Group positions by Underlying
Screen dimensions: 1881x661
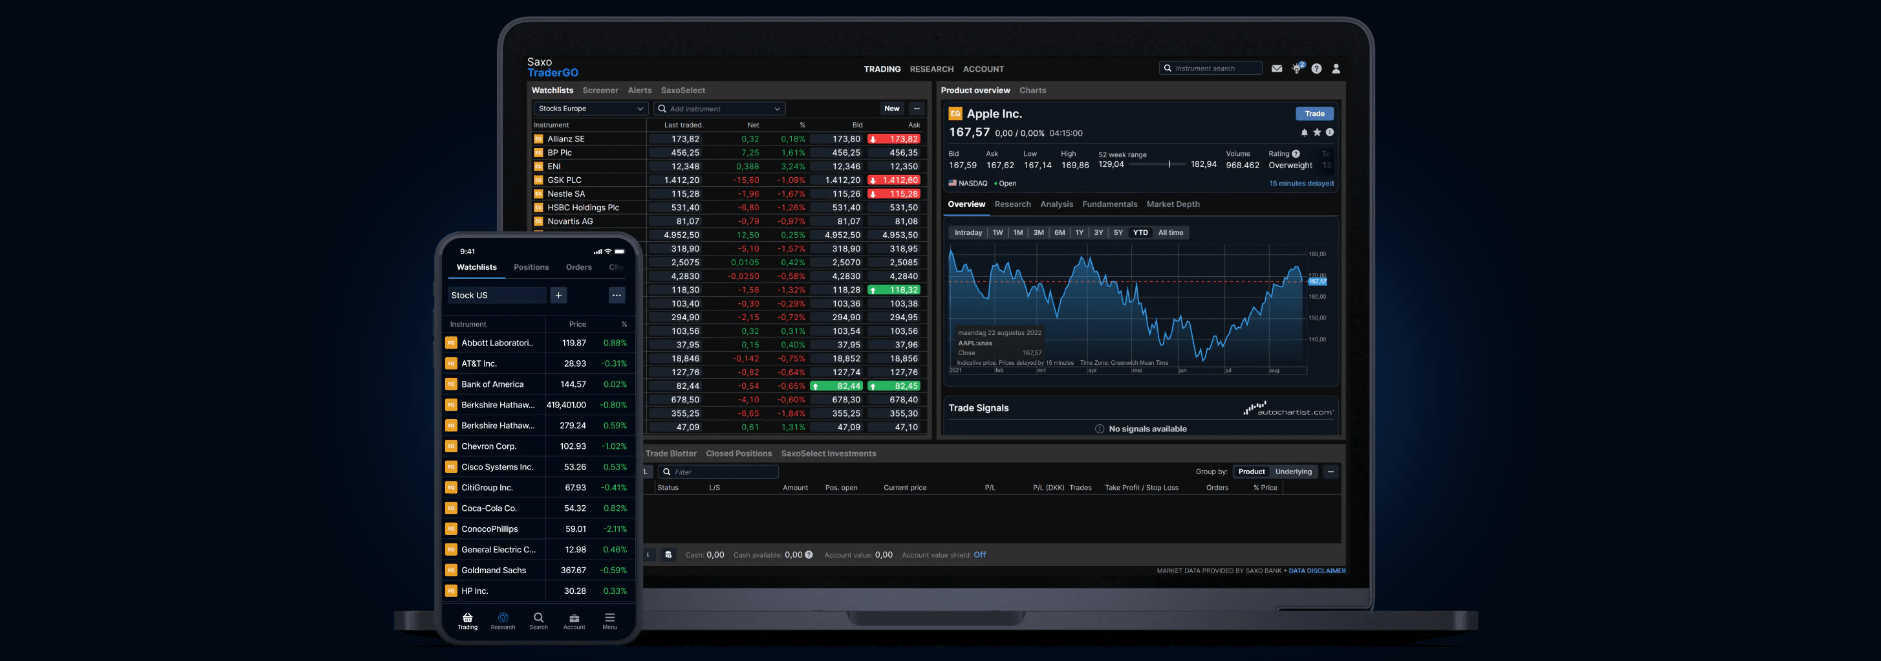(1294, 472)
